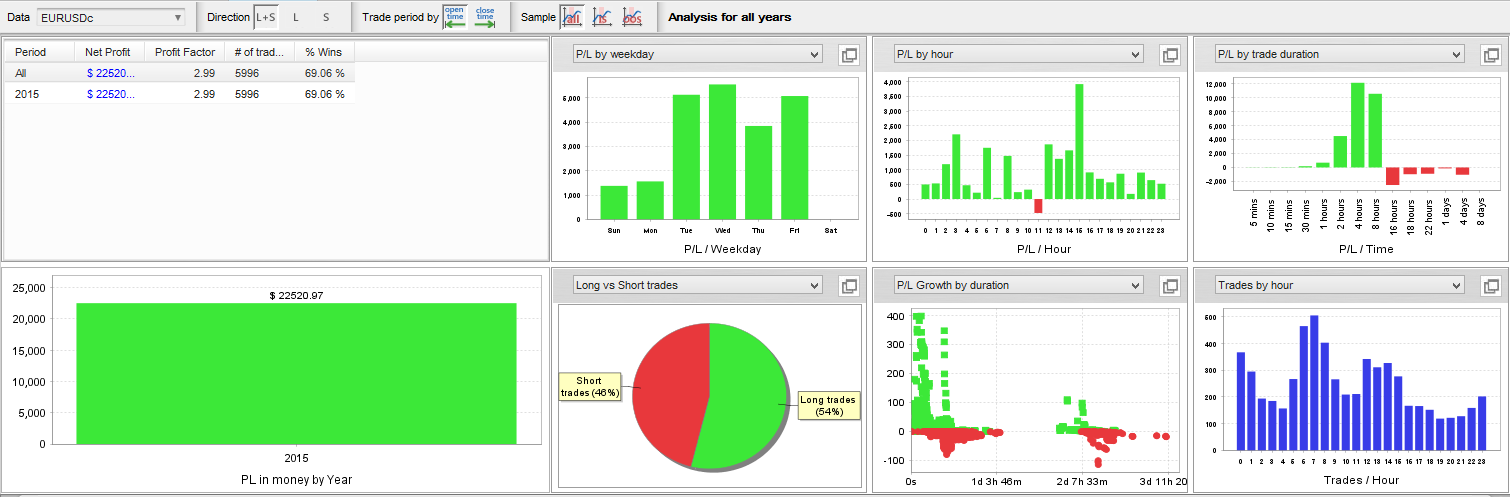Viewport: 1510px width, 497px height.
Task: Click the green 2015 yearly profit bar
Action: click(x=296, y=373)
